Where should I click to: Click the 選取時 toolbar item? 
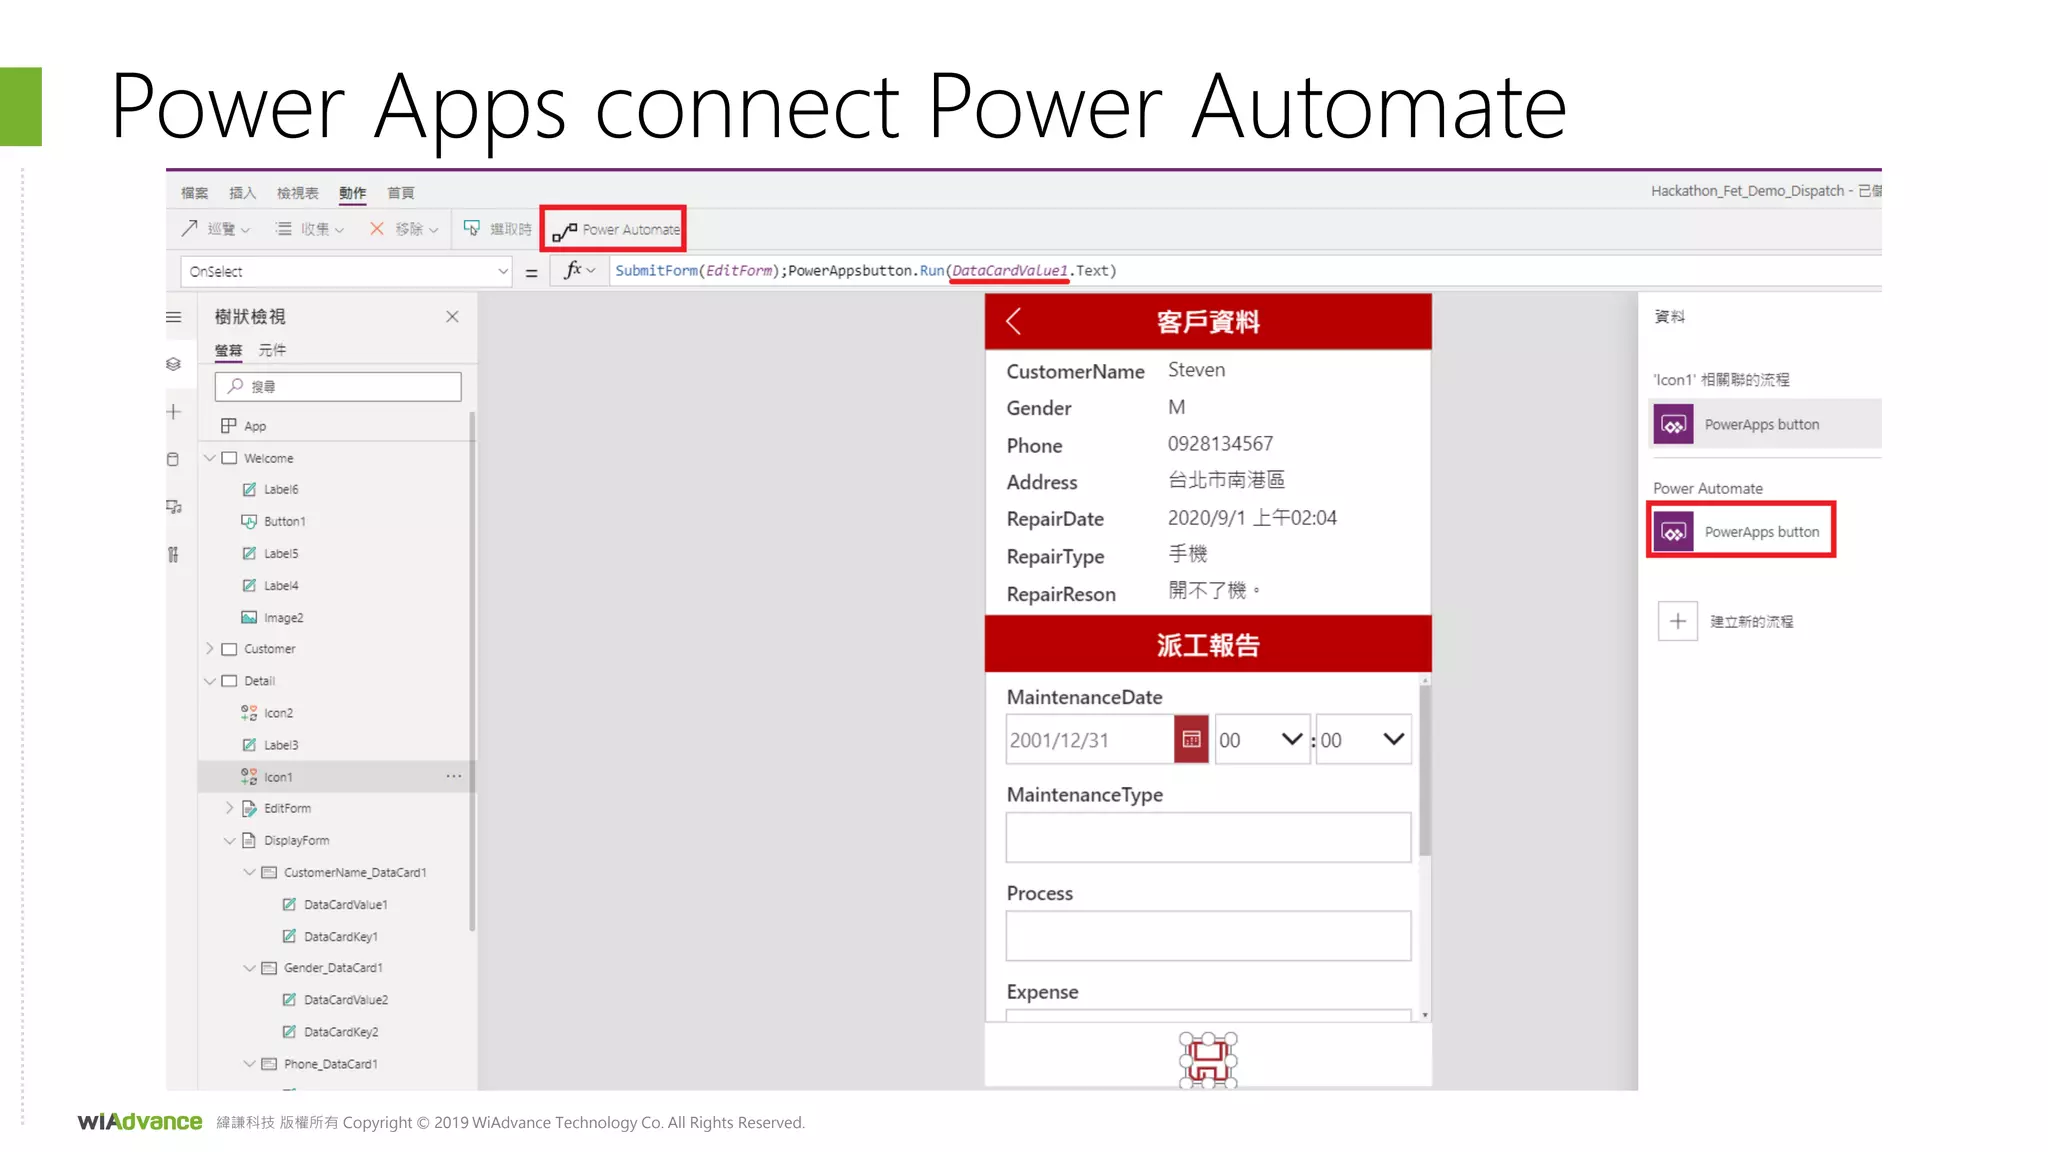[497, 229]
